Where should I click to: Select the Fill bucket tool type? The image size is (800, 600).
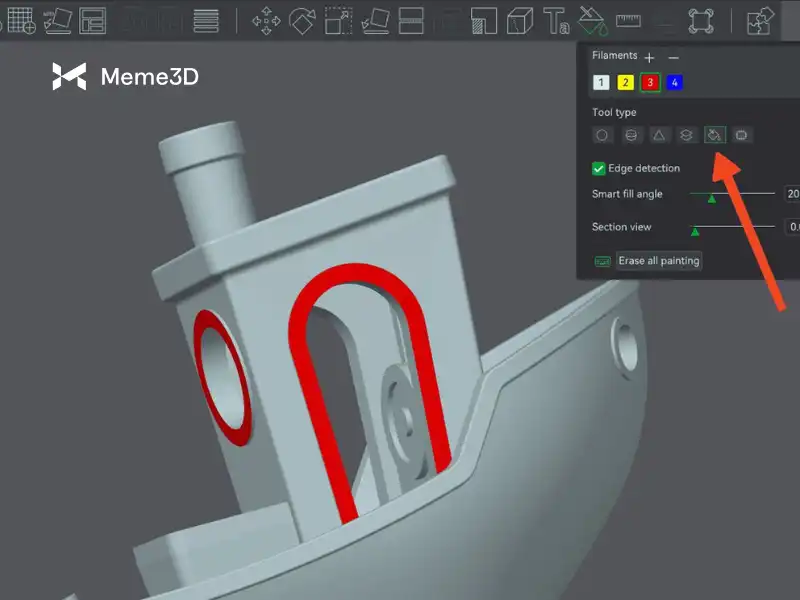coord(714,135)
